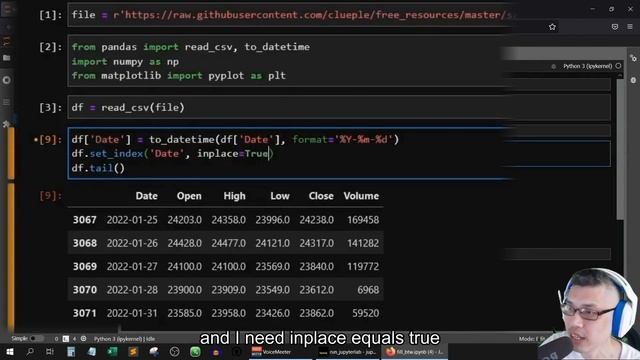Click the date cell 2022-01-25

pos(132,220)
